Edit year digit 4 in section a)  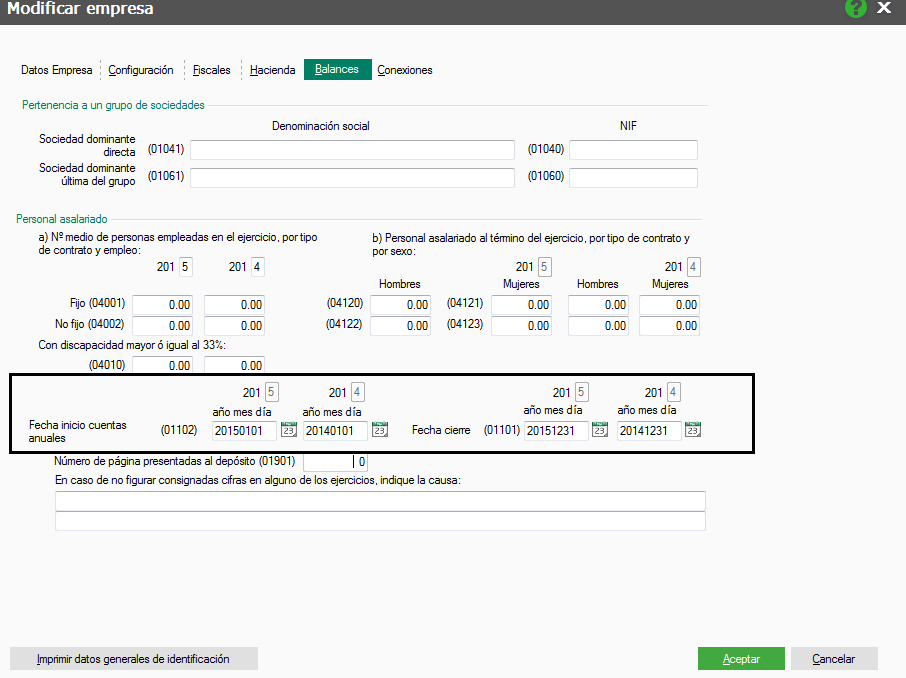[x=258, y=267]
